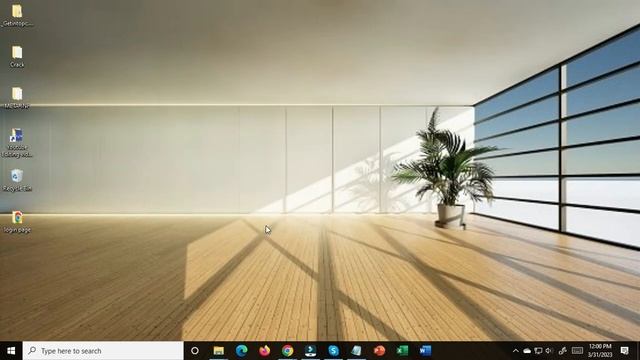Open OneDrive cloud tray icon
The width and height of the screenshot is (640, 360).
(x=527, y=351)
